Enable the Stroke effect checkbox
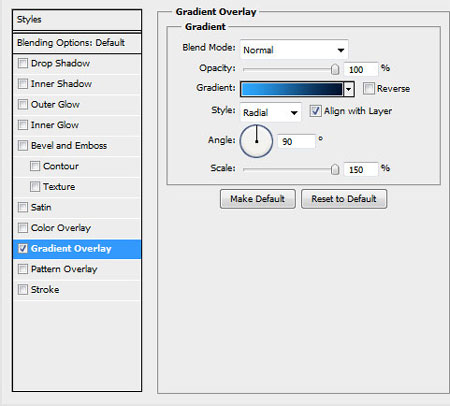450x406 pixels. pos(23,289)
